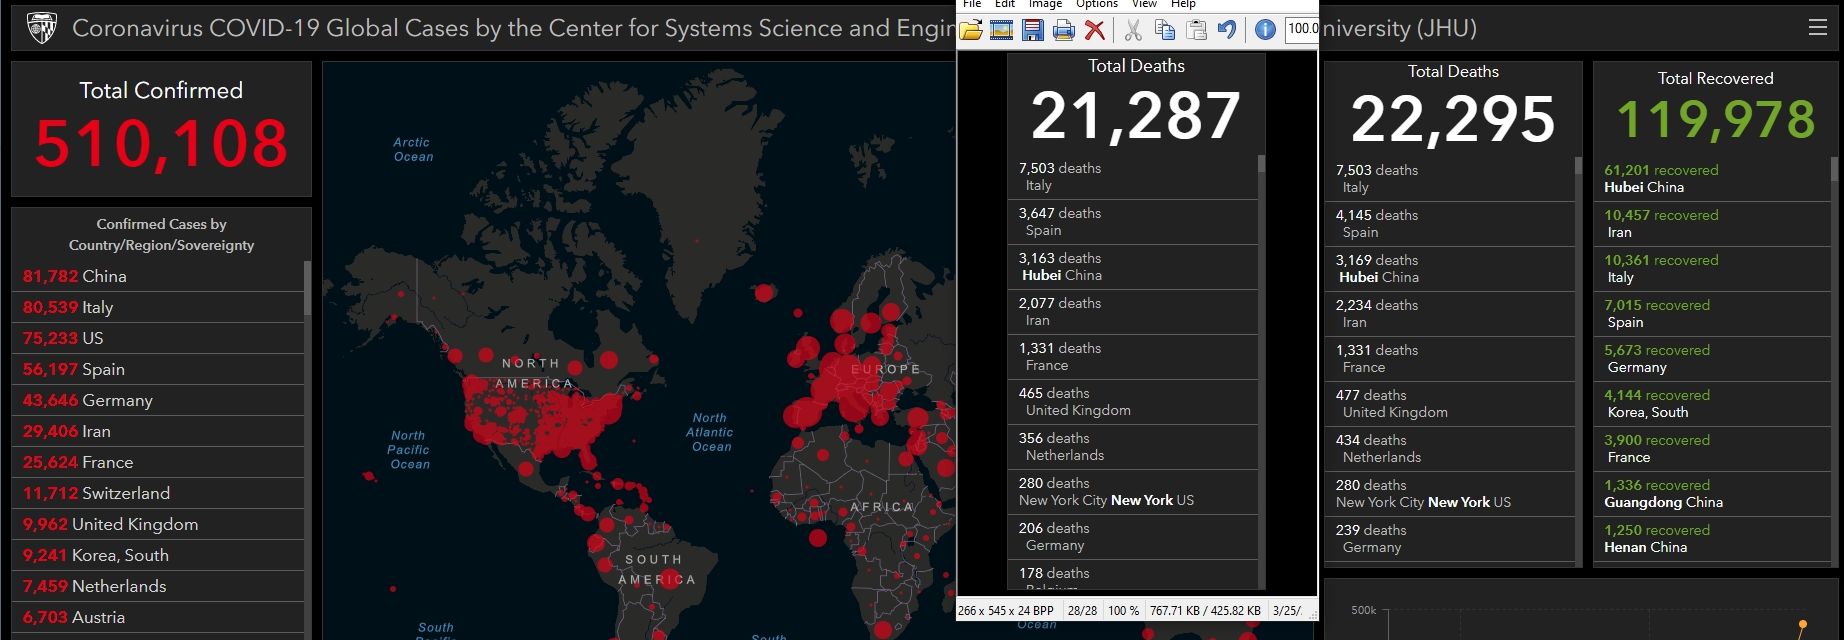Click the Arctic Ocean map label
The image size is (1844, 640).
tap(413, 150)
